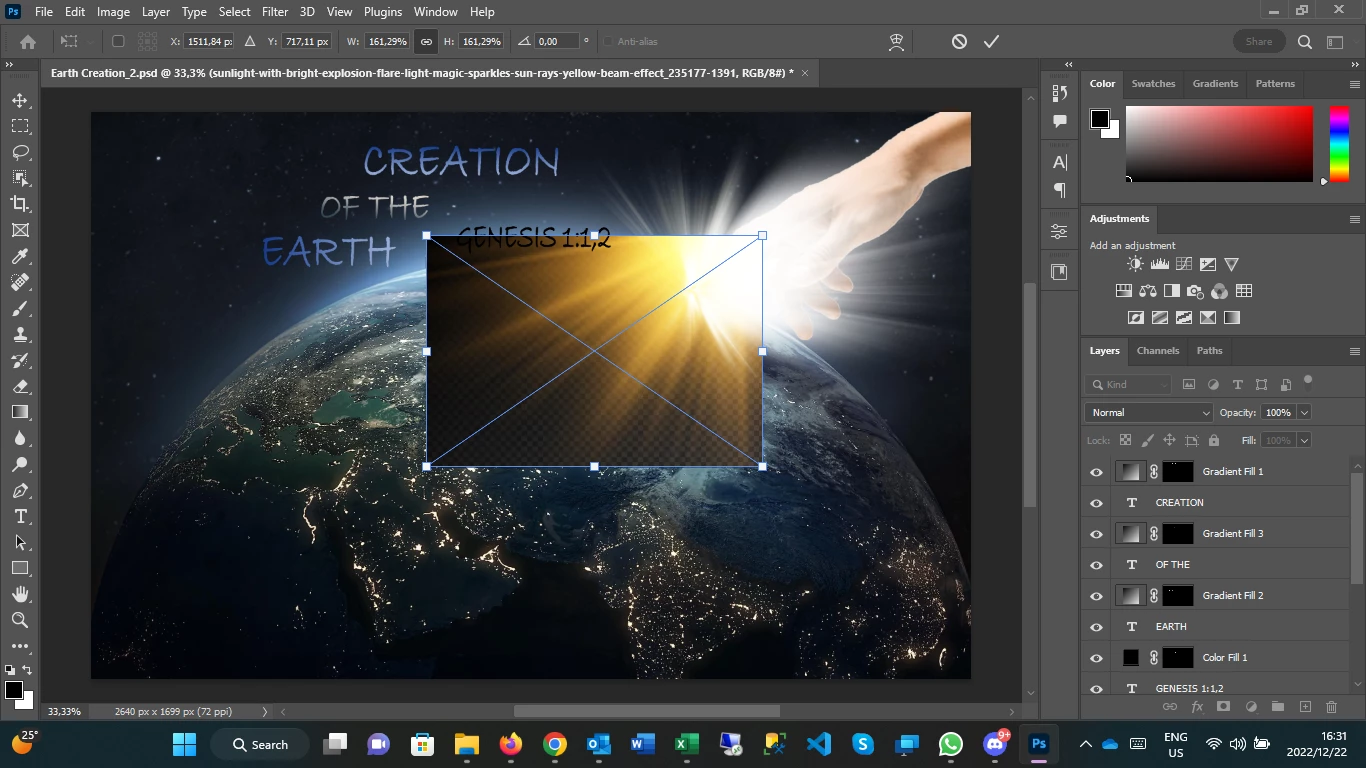Select the Brush tool
This screenshot has width=1366, height=768.
pos(20,308)
